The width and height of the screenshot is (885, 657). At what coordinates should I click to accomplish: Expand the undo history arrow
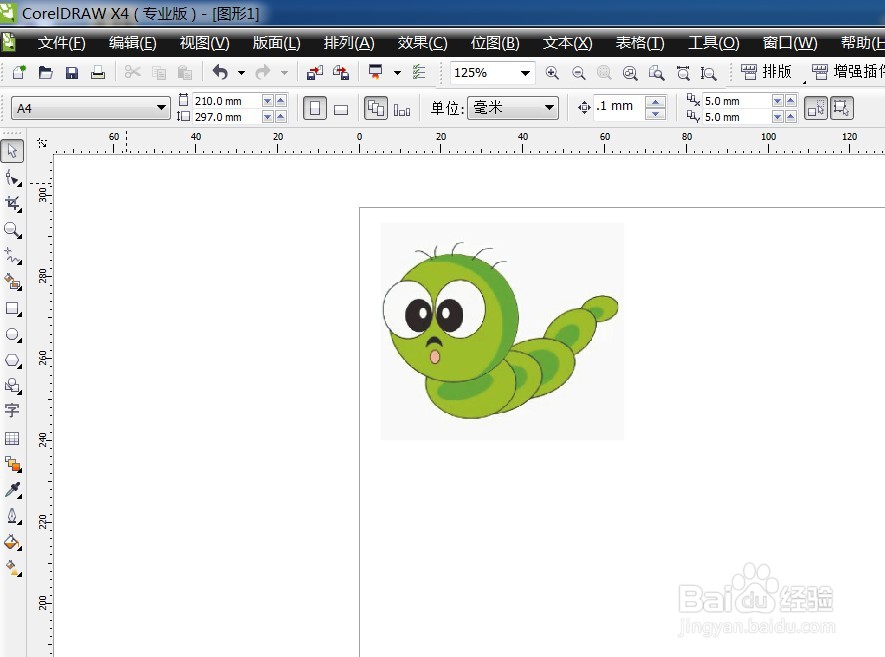point(241,72)
